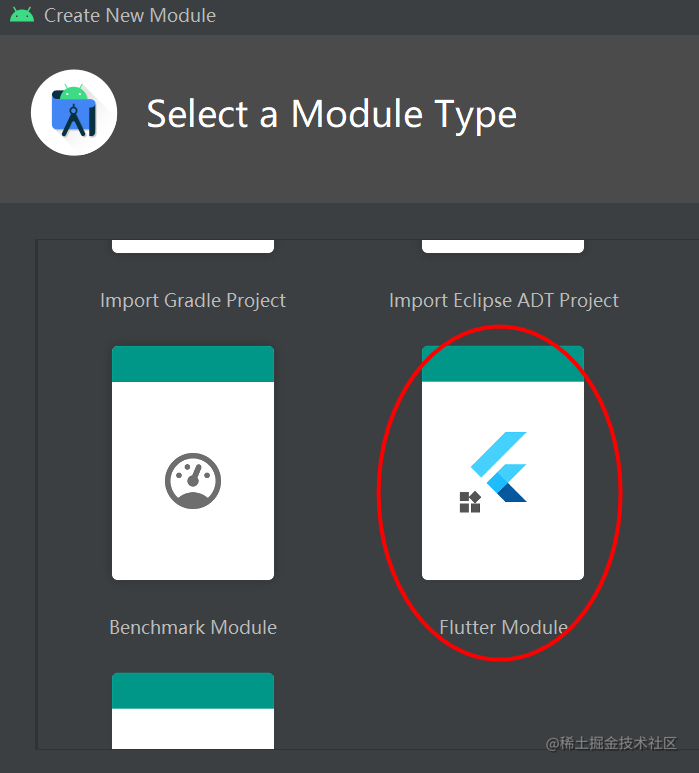The image size is (699, 773).
Task: Click the white body of Flutter card
Action: 503,481
